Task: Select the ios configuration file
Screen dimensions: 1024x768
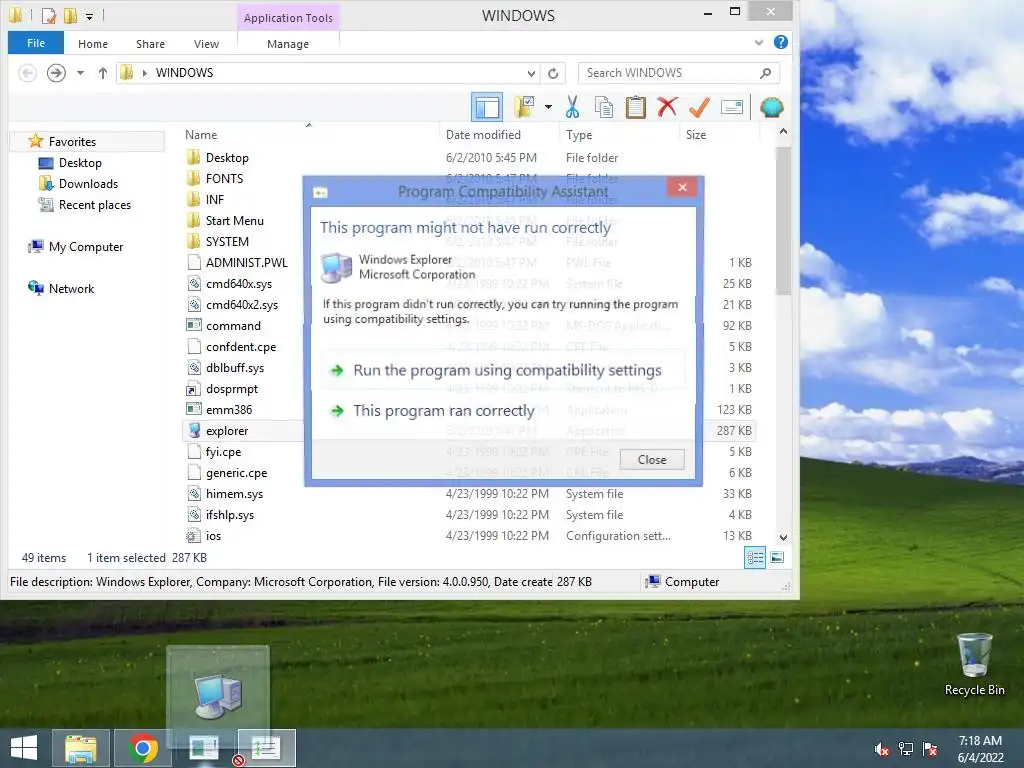Action: click(213, 536)
